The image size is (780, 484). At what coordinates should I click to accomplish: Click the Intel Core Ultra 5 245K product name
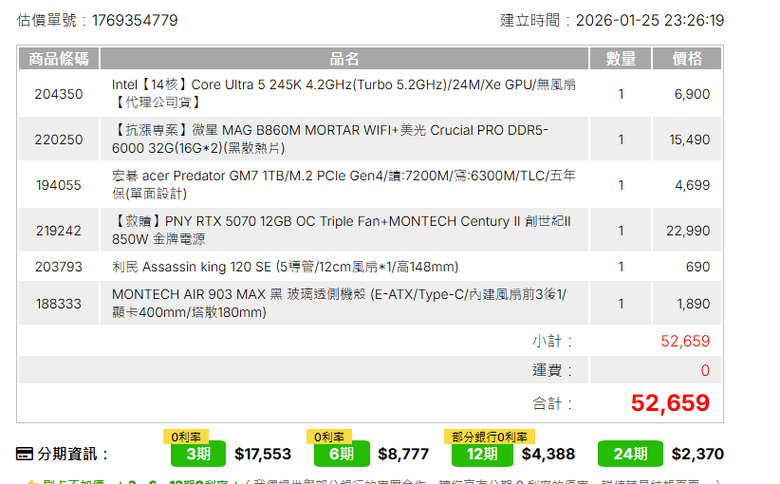point(344,94)
